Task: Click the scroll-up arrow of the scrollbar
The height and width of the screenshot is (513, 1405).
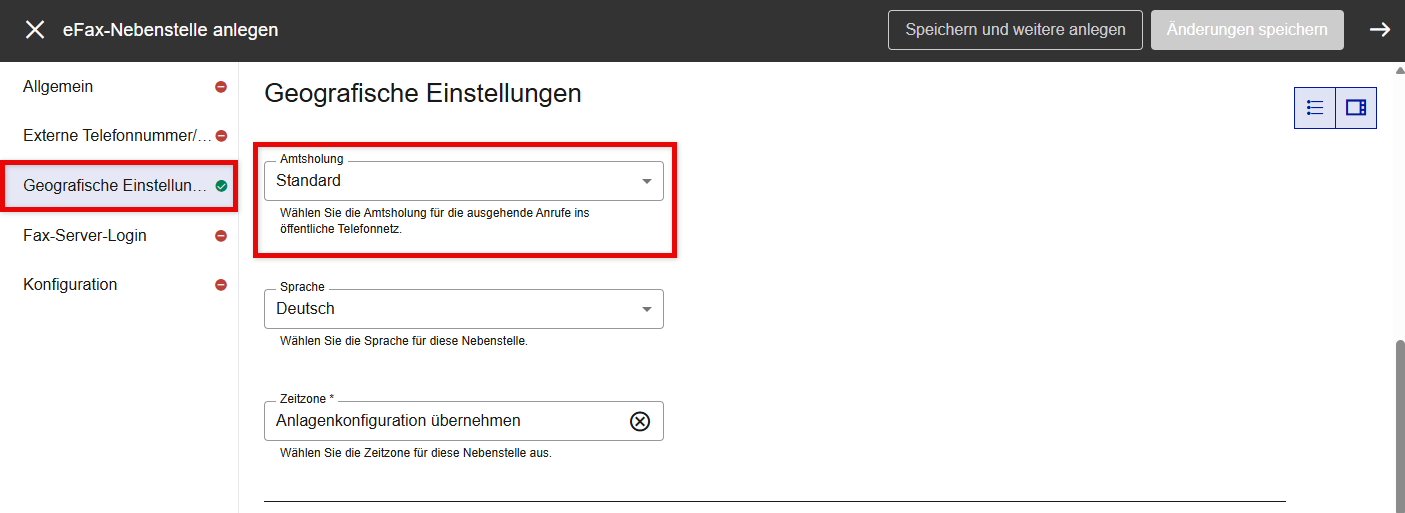Action: tap(1399, 70)
